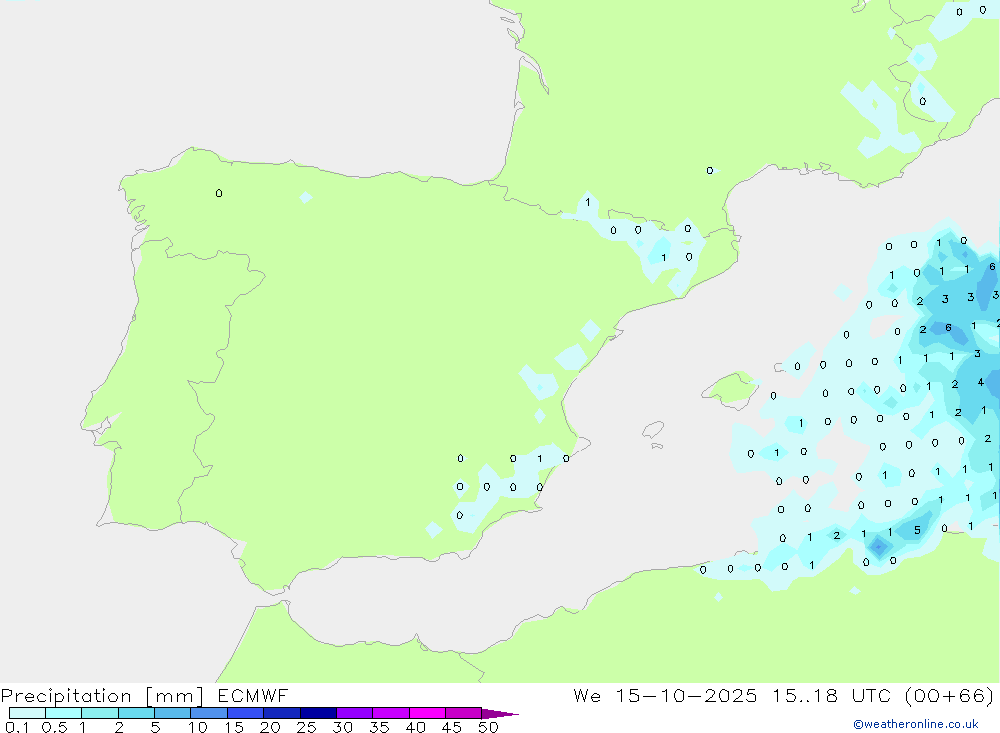Select Ibiza island on the map
Viewport: 1000px width, 733px height.
[653, 430]
